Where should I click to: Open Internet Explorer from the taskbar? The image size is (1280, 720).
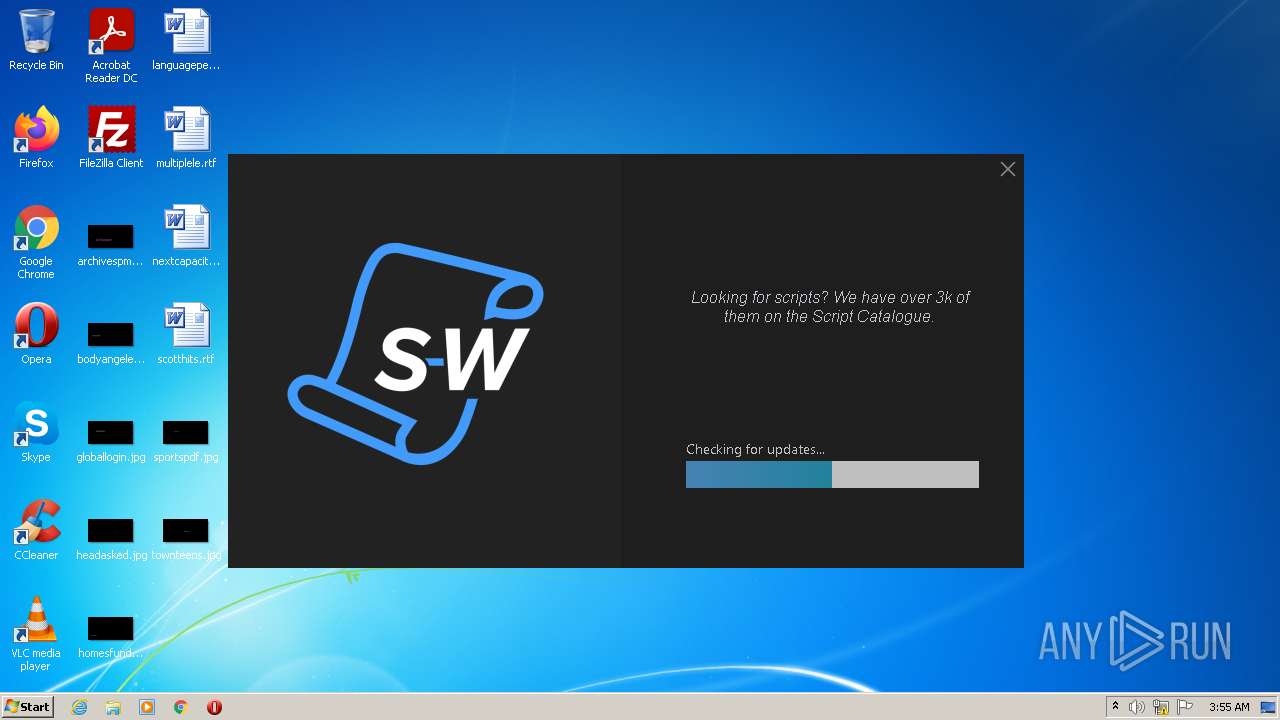coord(79,707)
